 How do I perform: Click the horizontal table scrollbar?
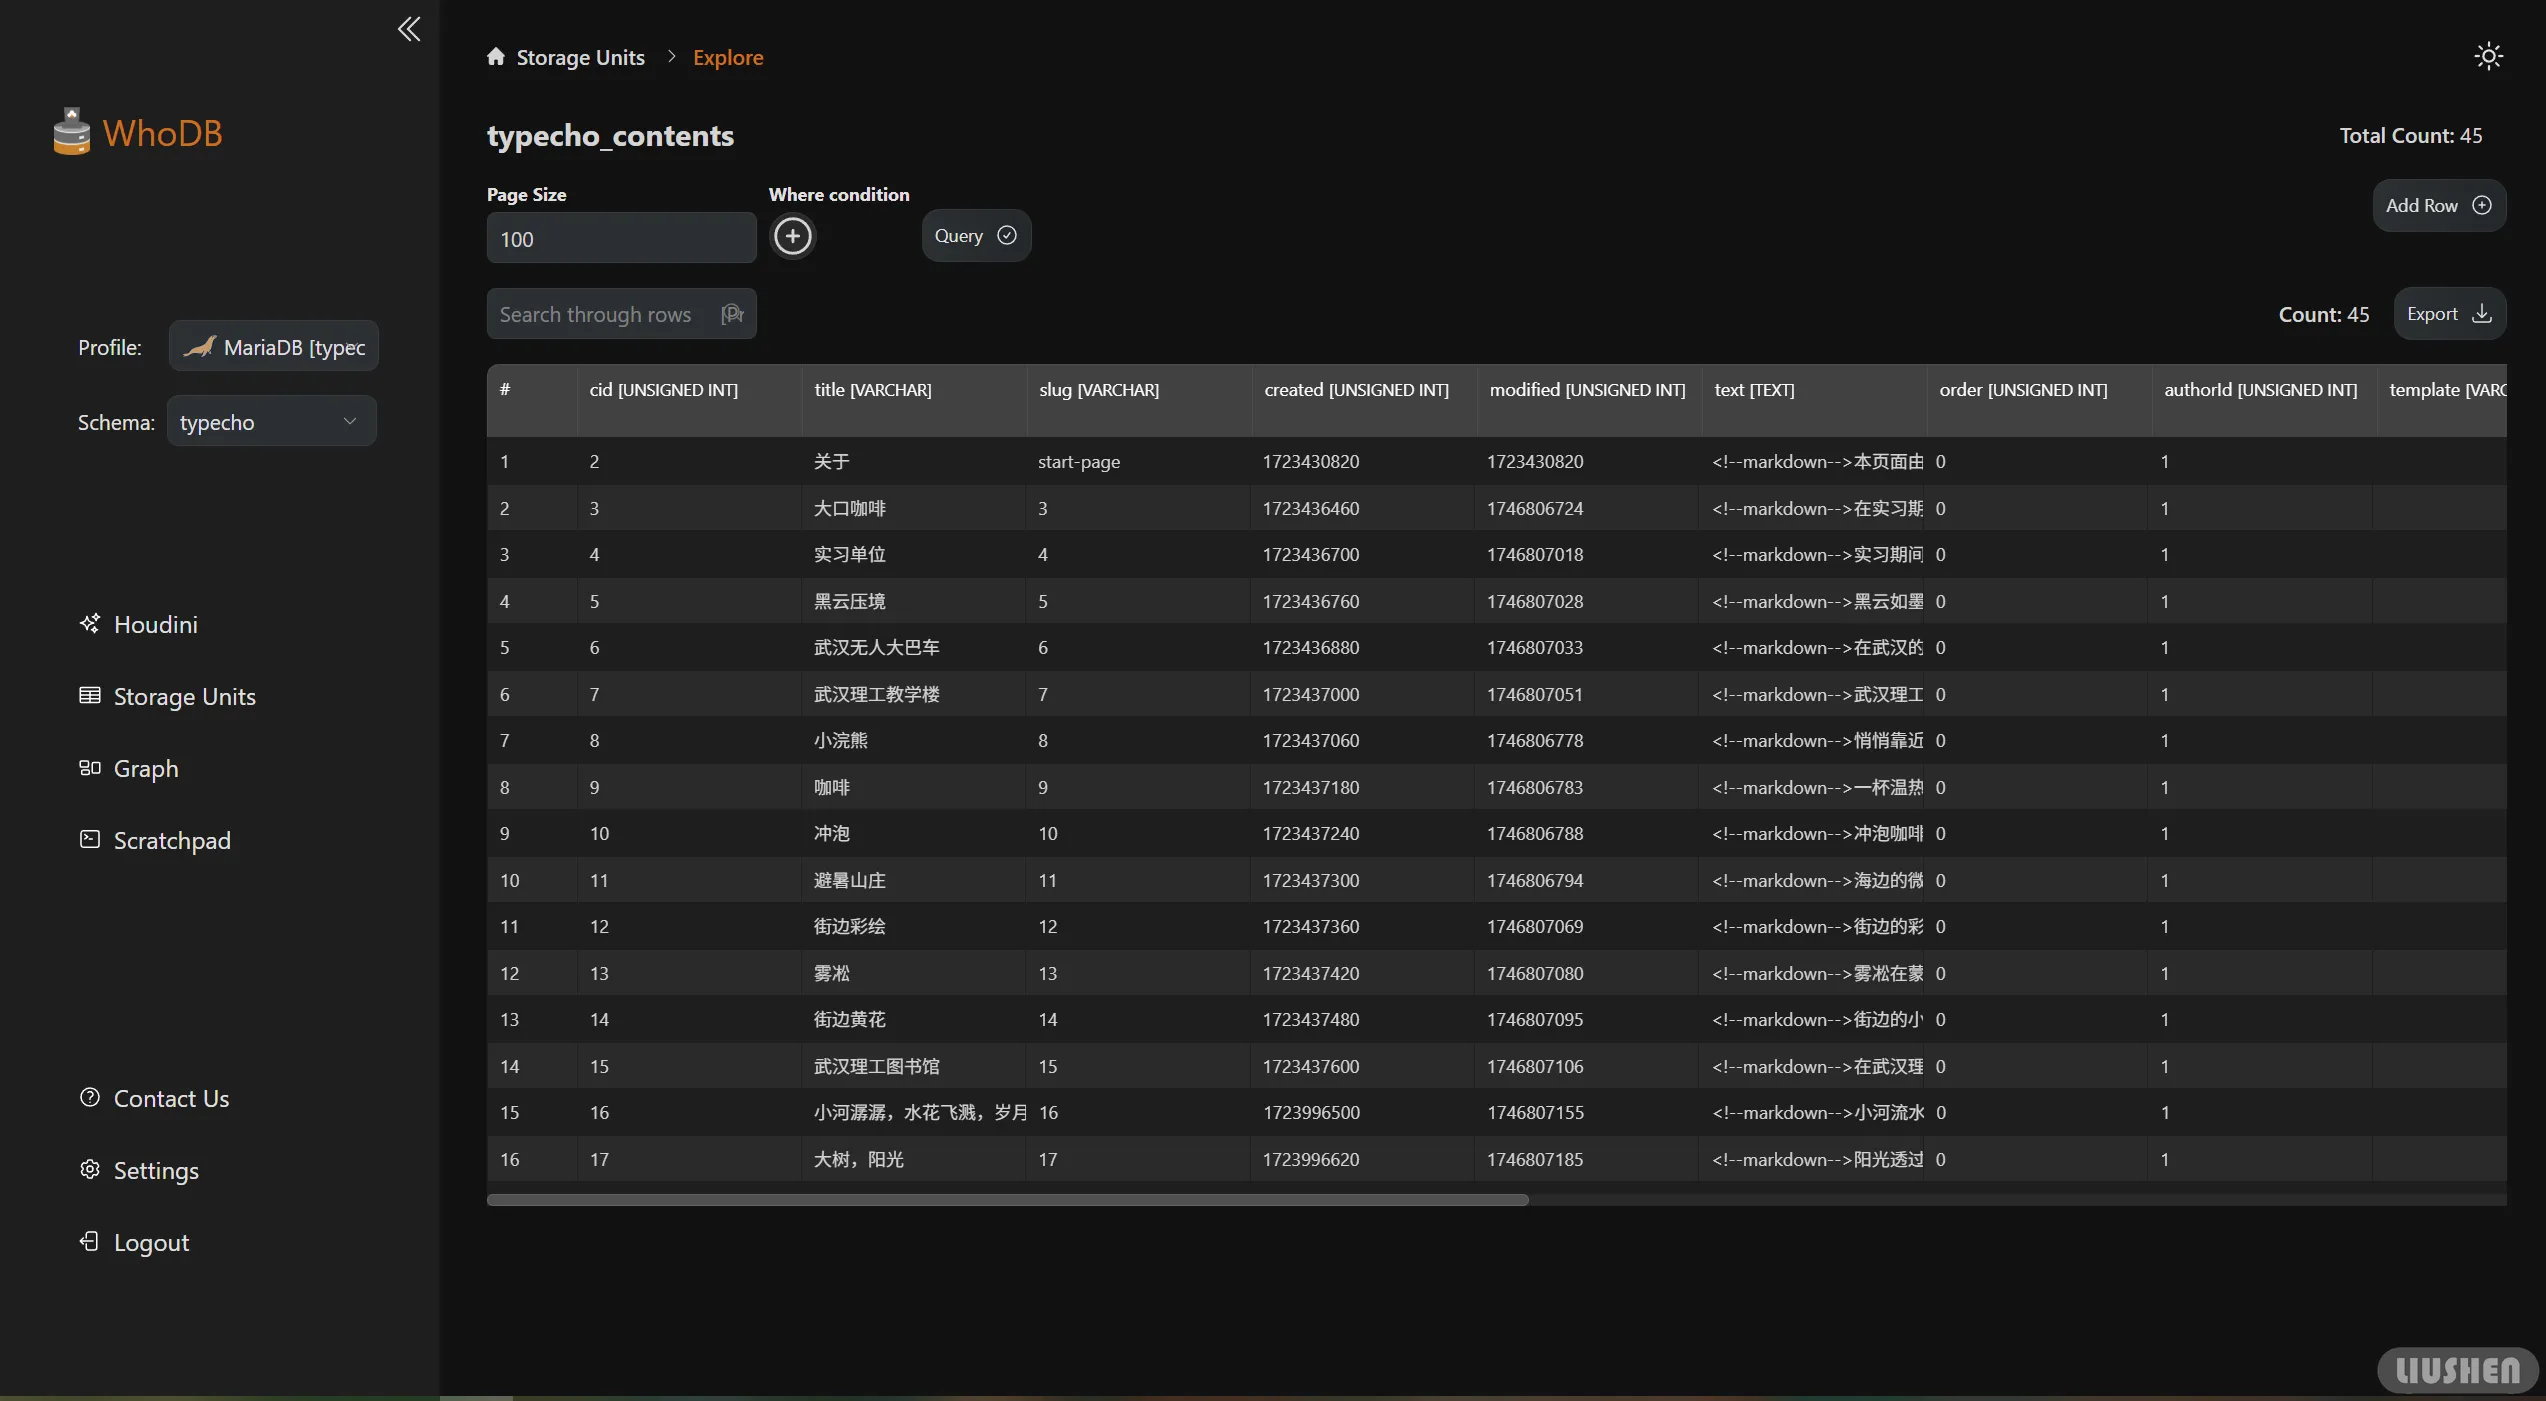point(1007,1200)
